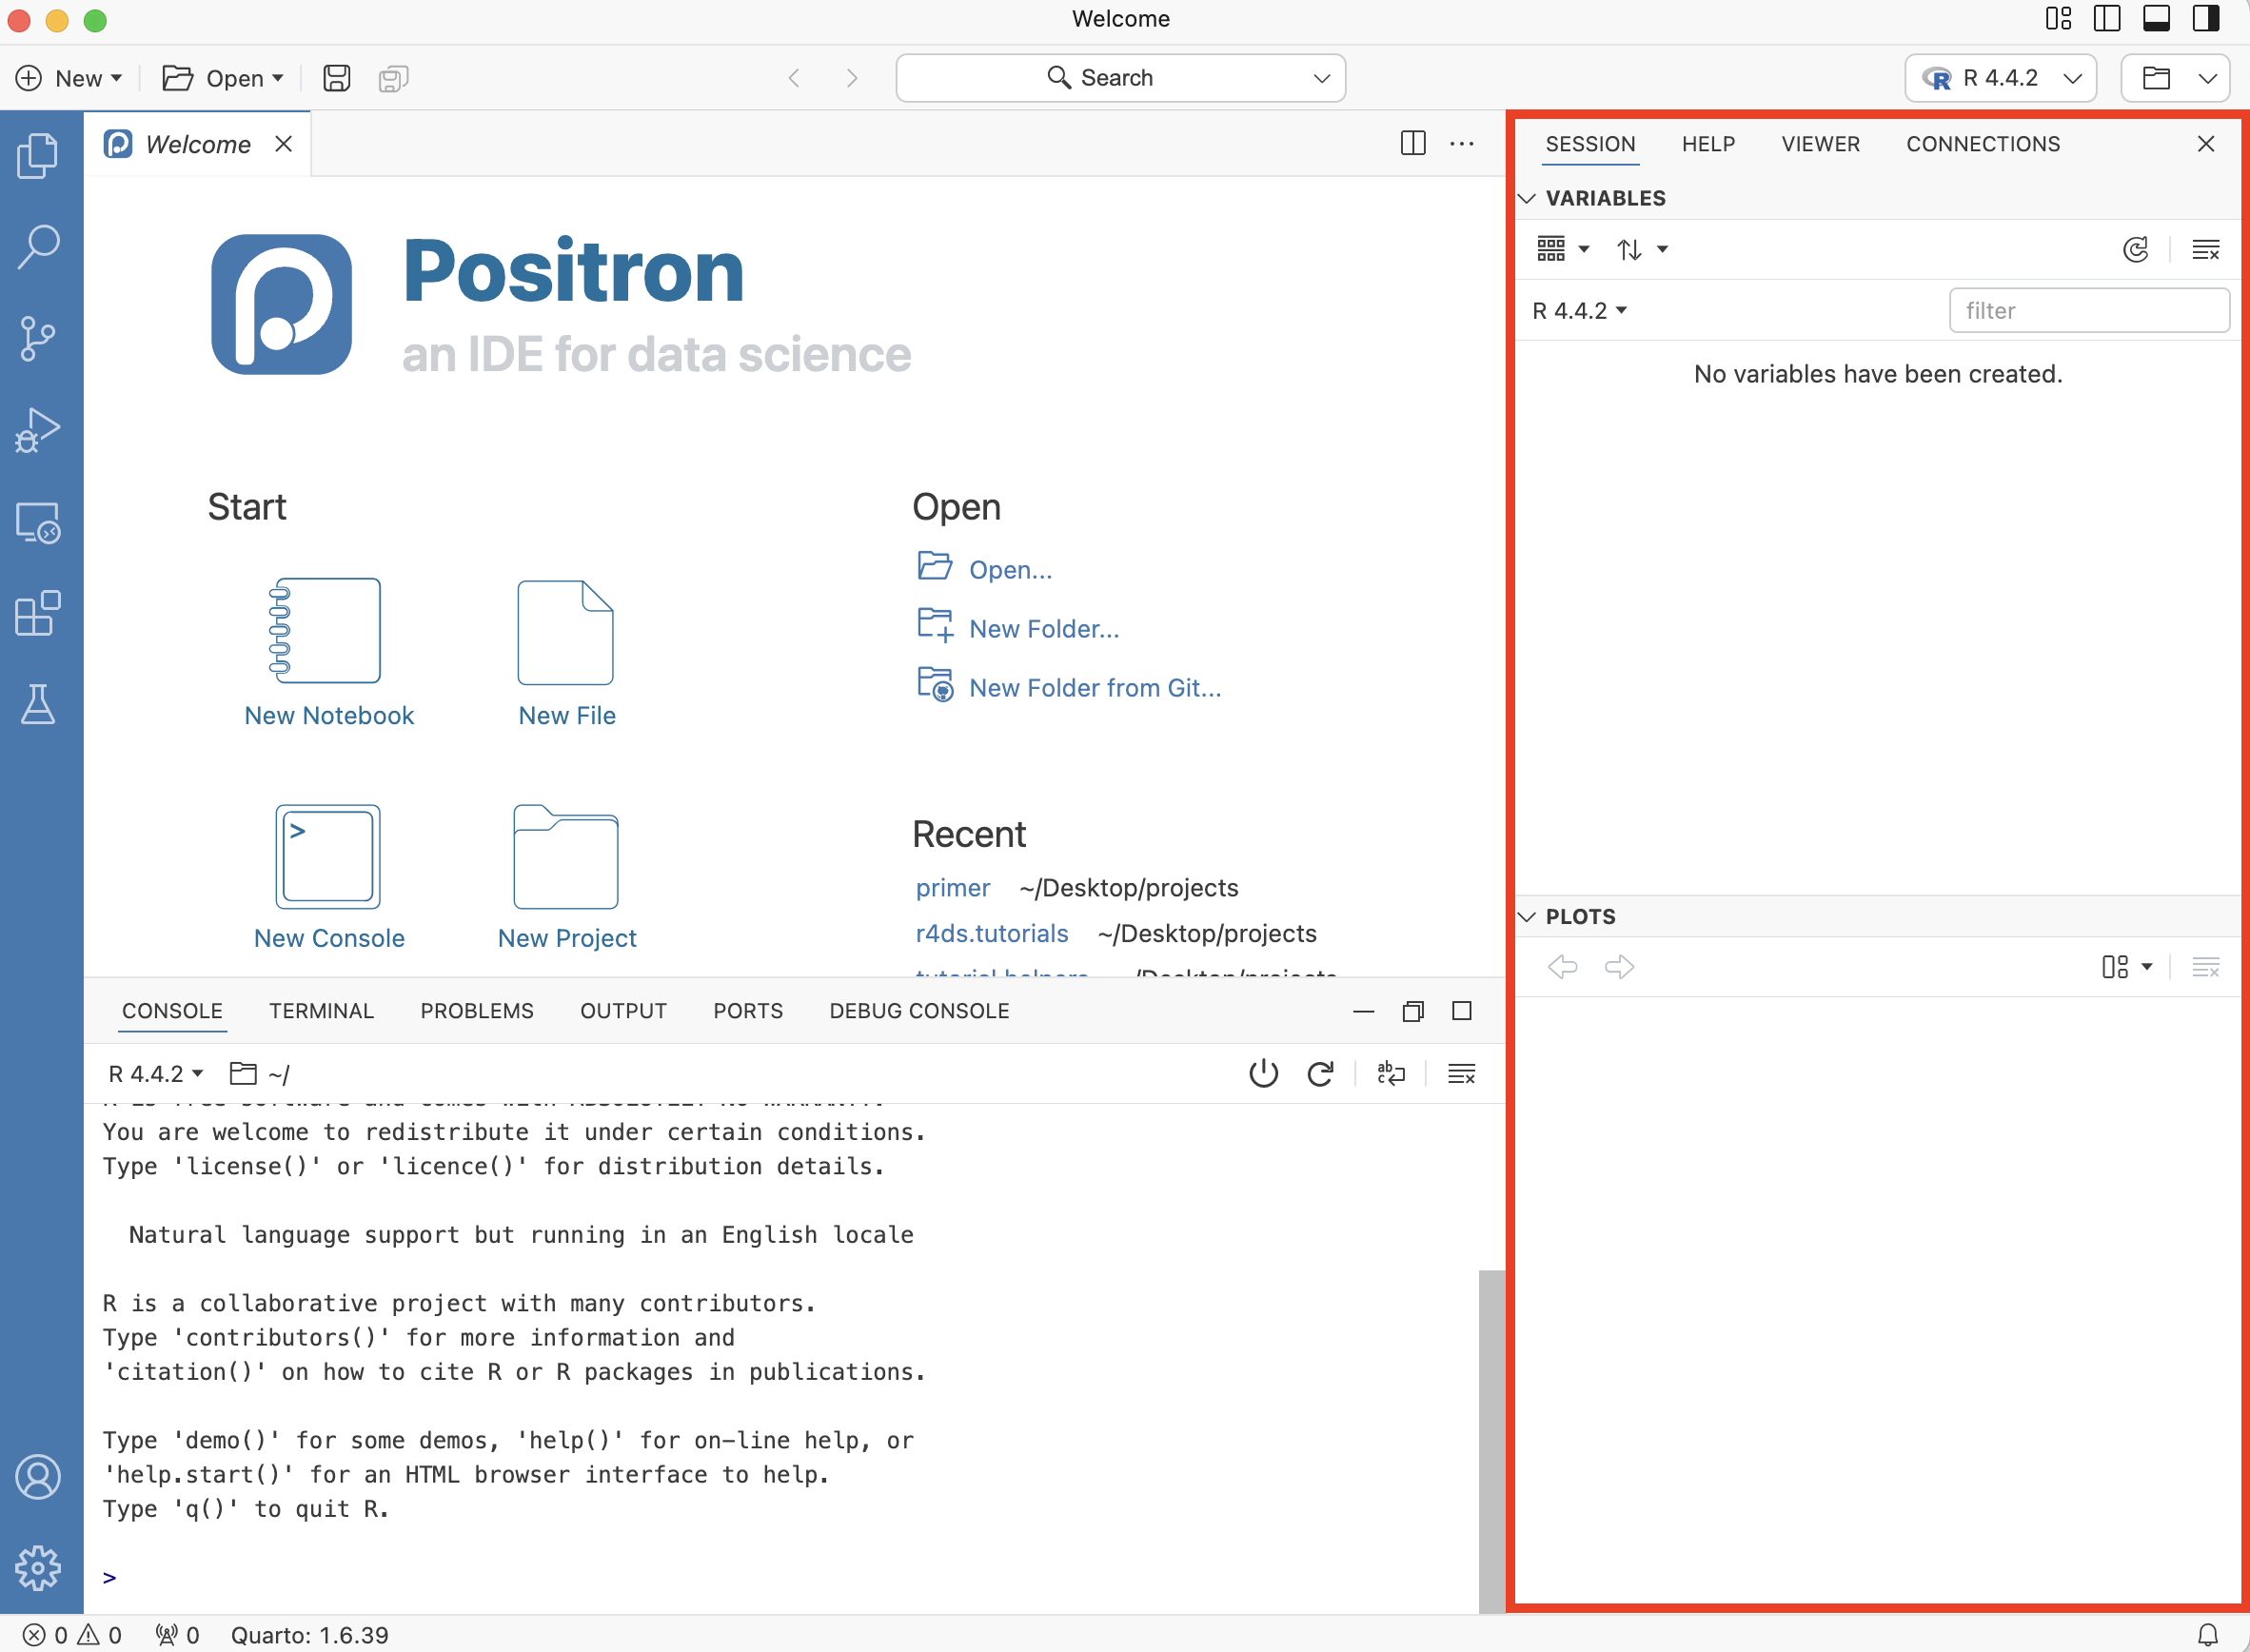Switch to the Problems tab

point(477,1011)
